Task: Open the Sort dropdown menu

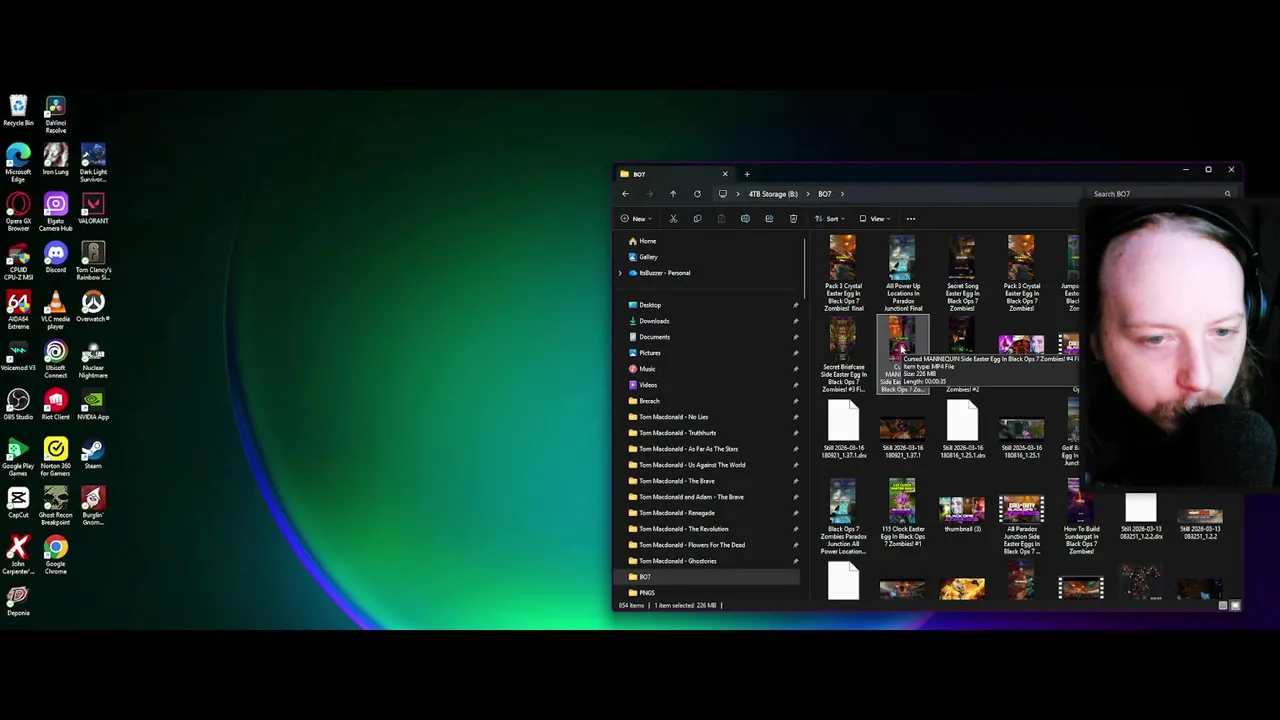Action: pyautogui.click(x=831, y=218)
